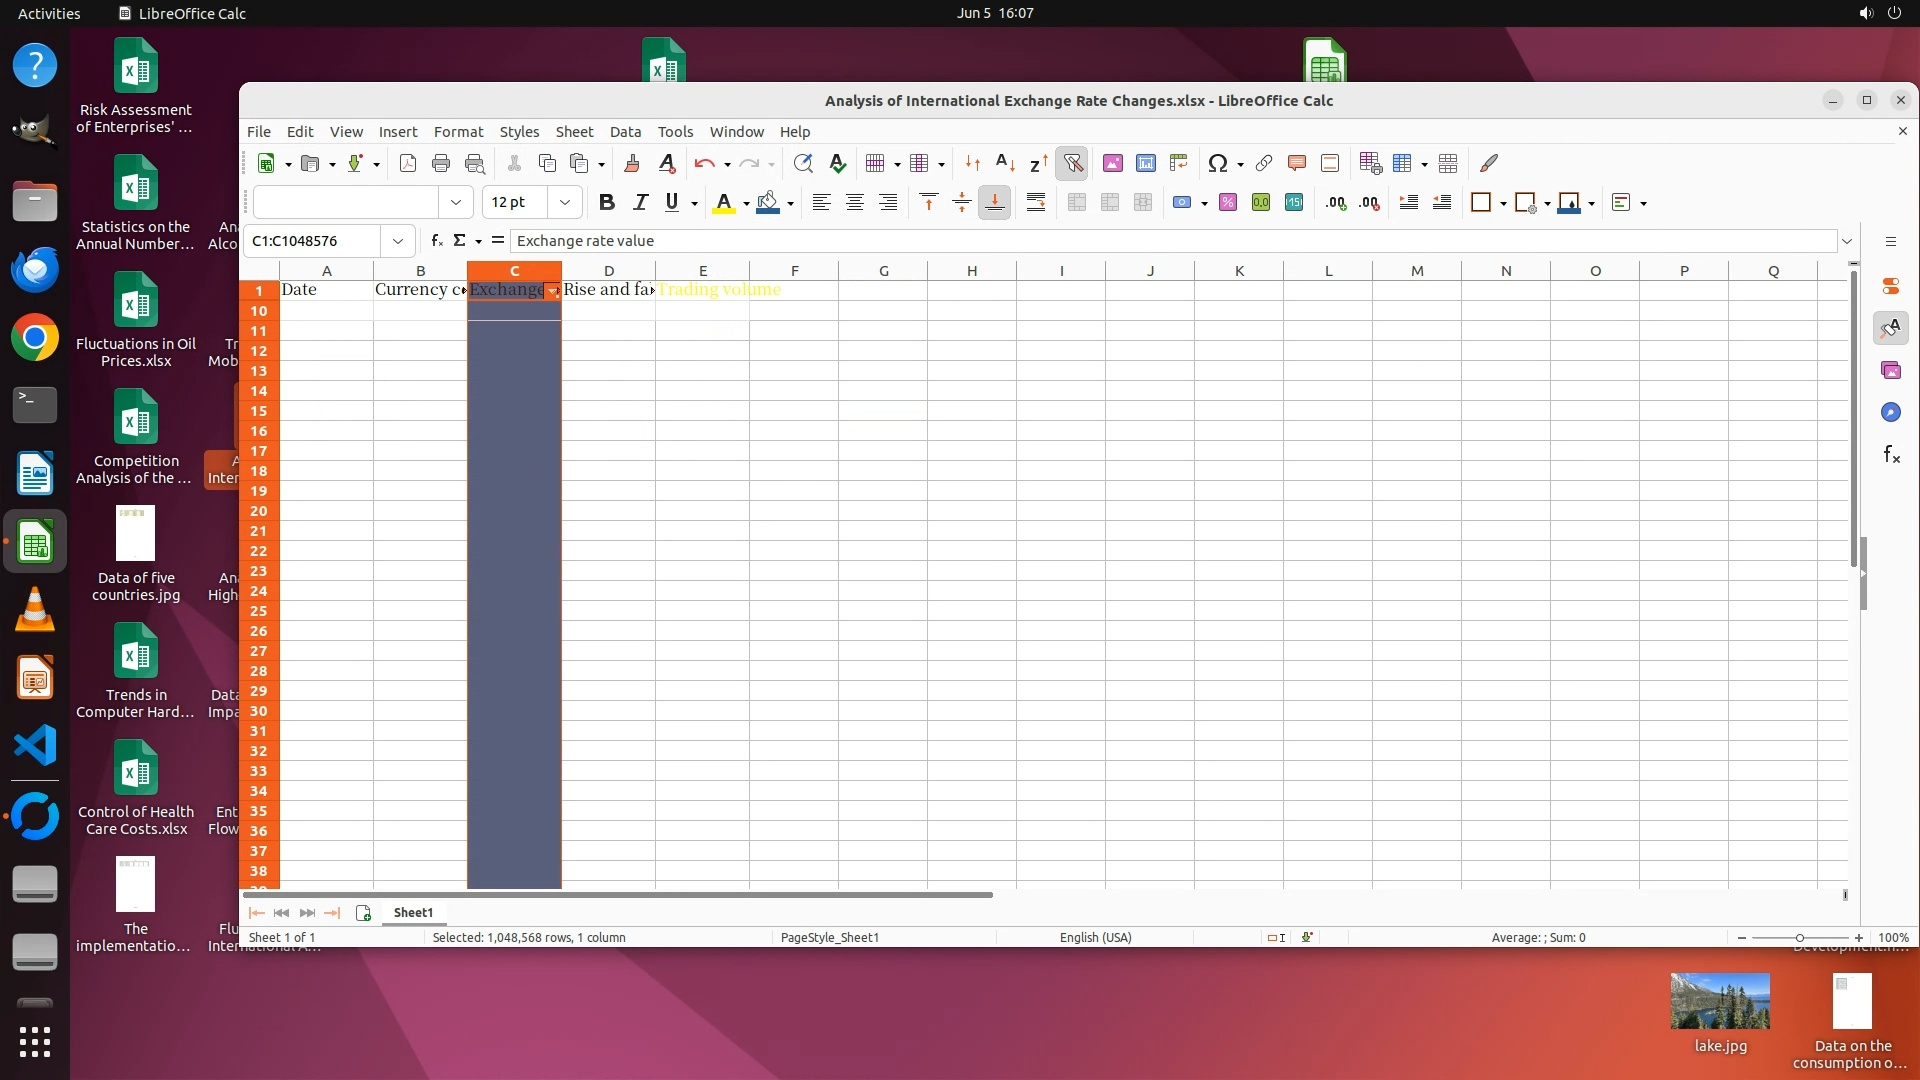Expand the font size dropdown
1920x1080 pixels.
[565, 203]
